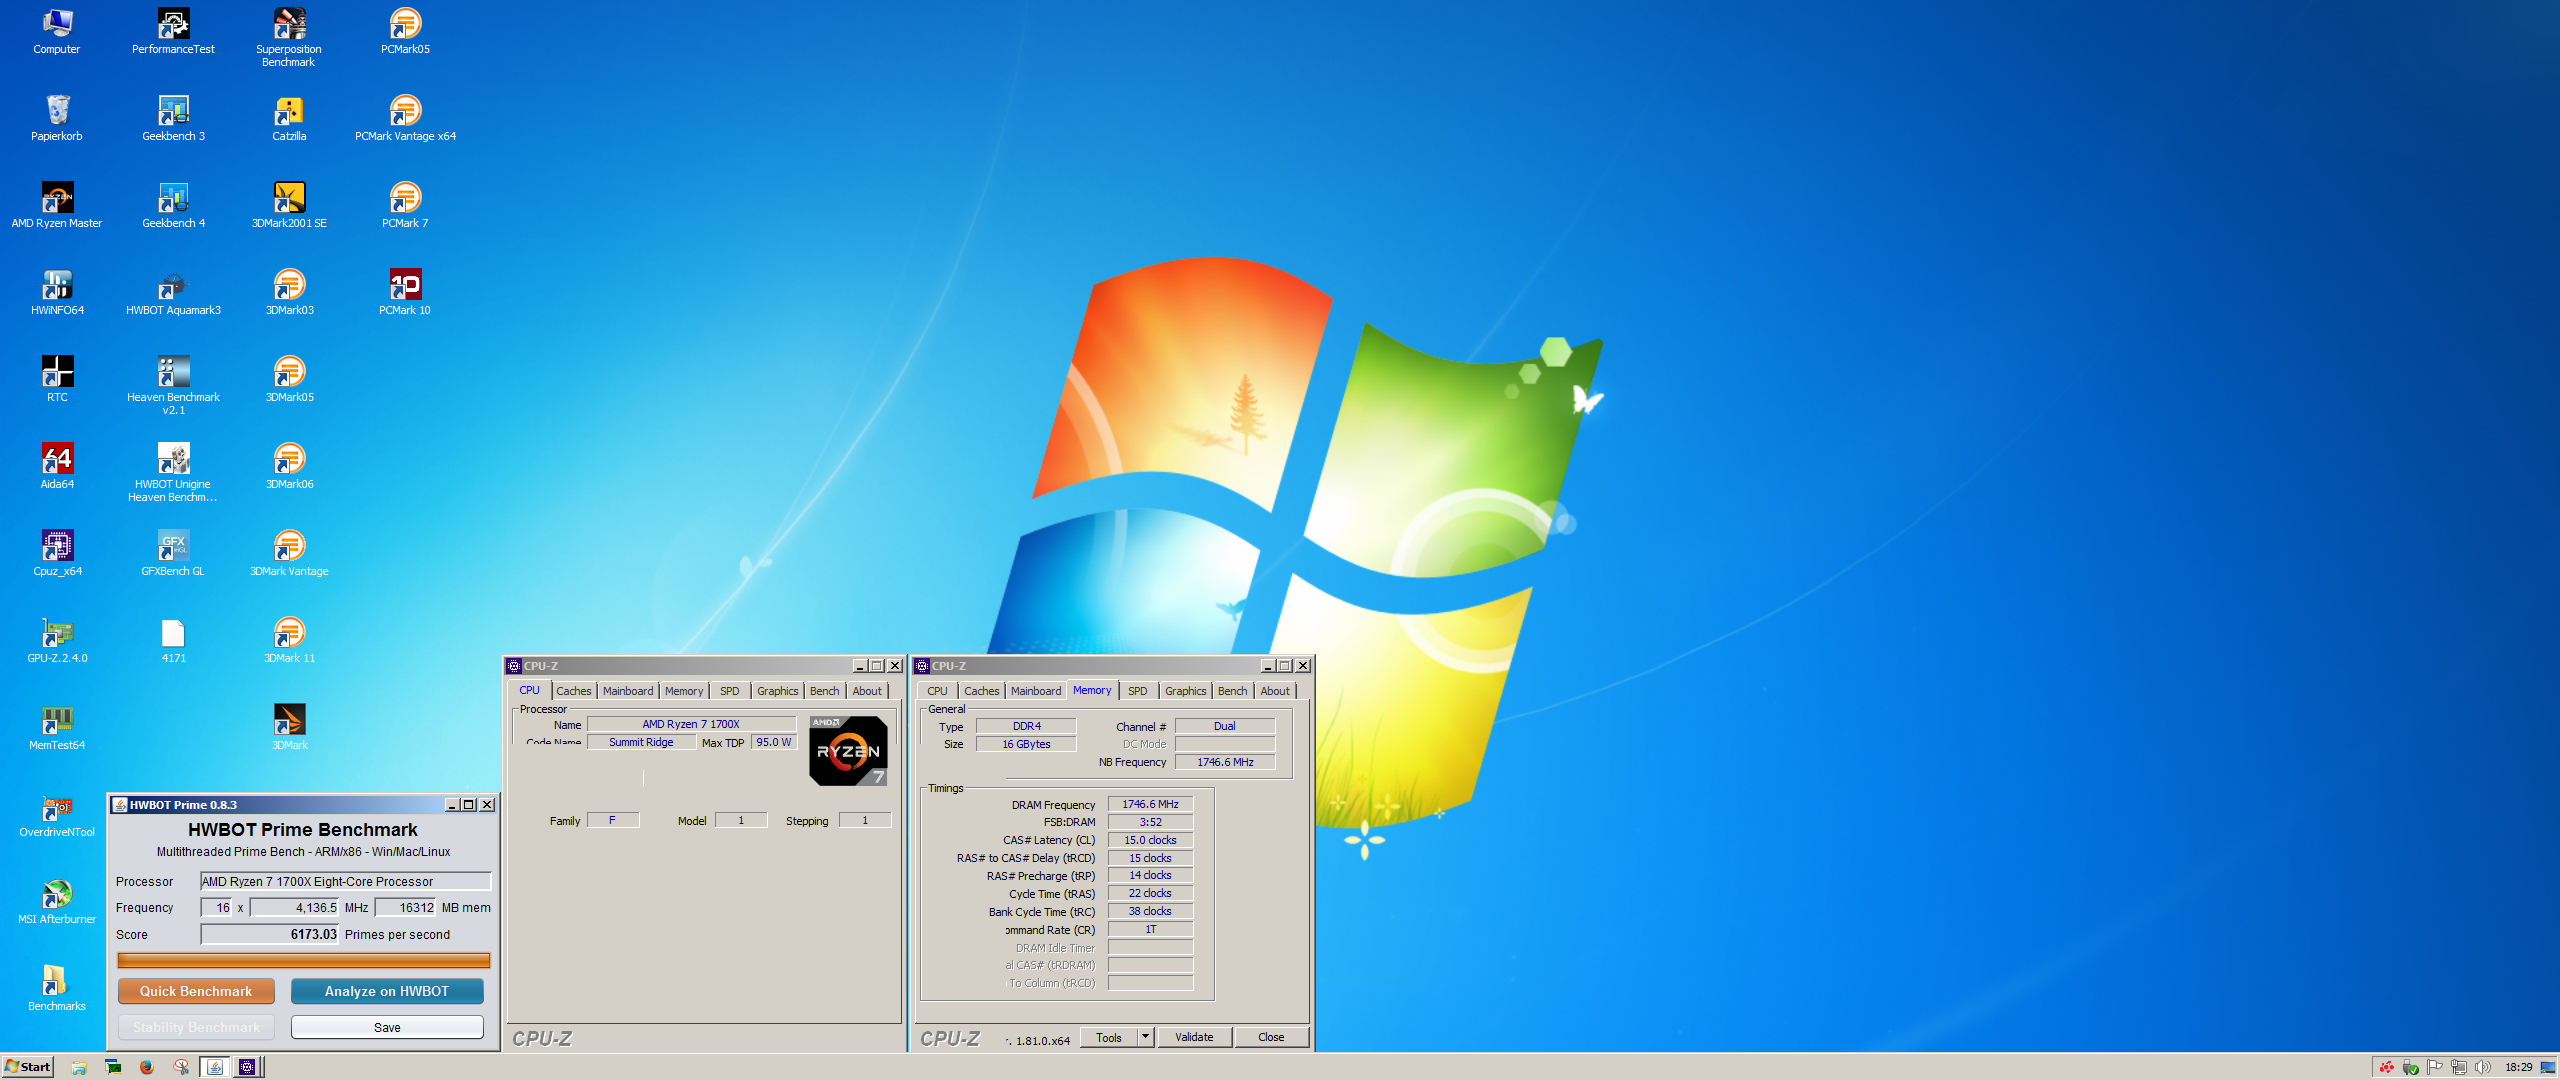Open GPU-Z.2.4.0 desktop icon
Image resolution: width=2560 pixels, height=1080 pixels.
point(57,640)
